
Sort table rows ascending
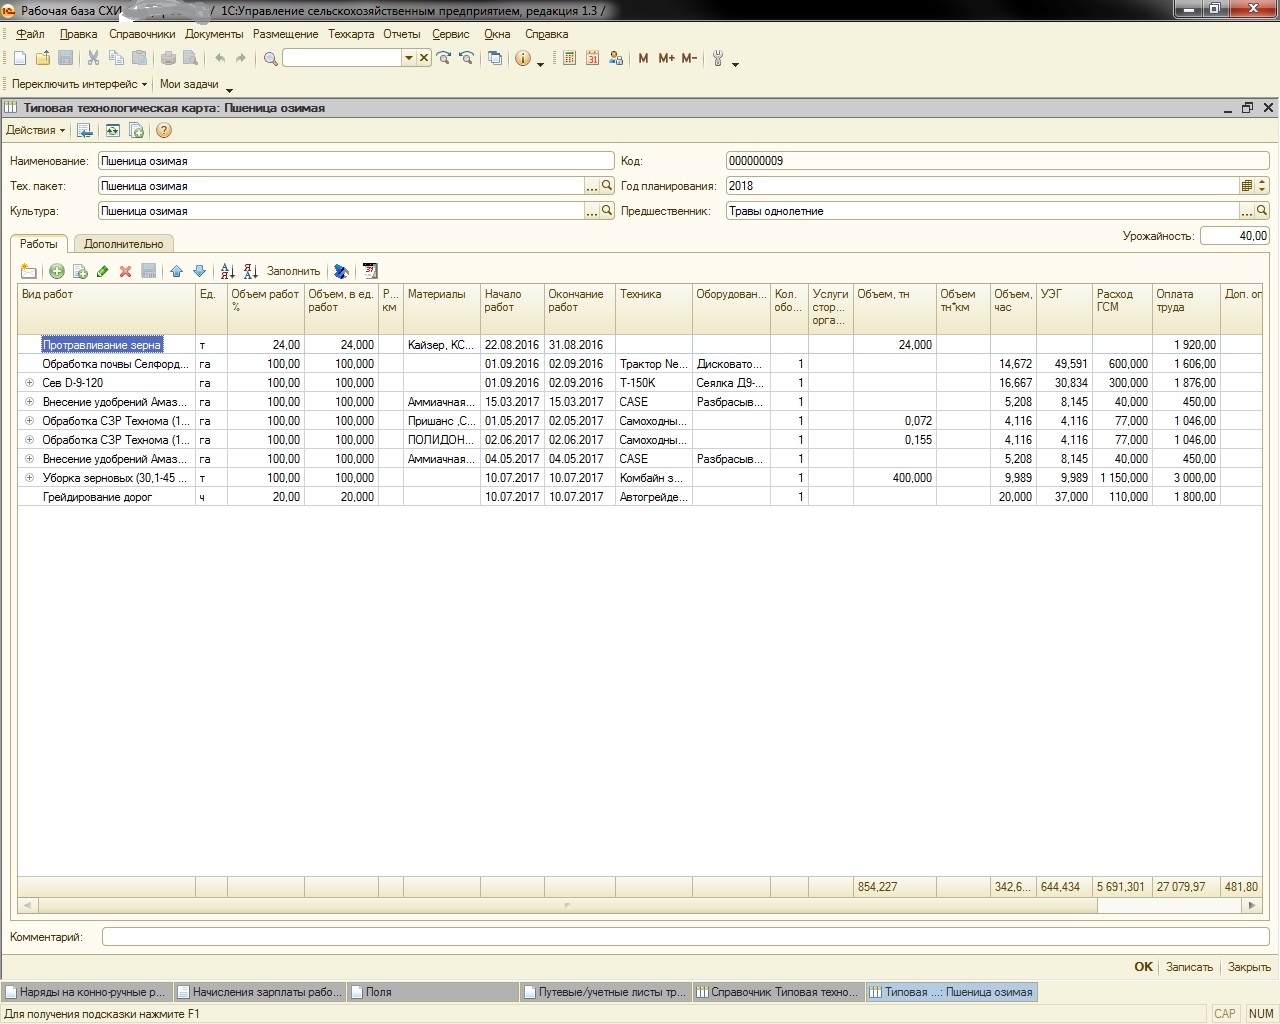pos(228,271)
